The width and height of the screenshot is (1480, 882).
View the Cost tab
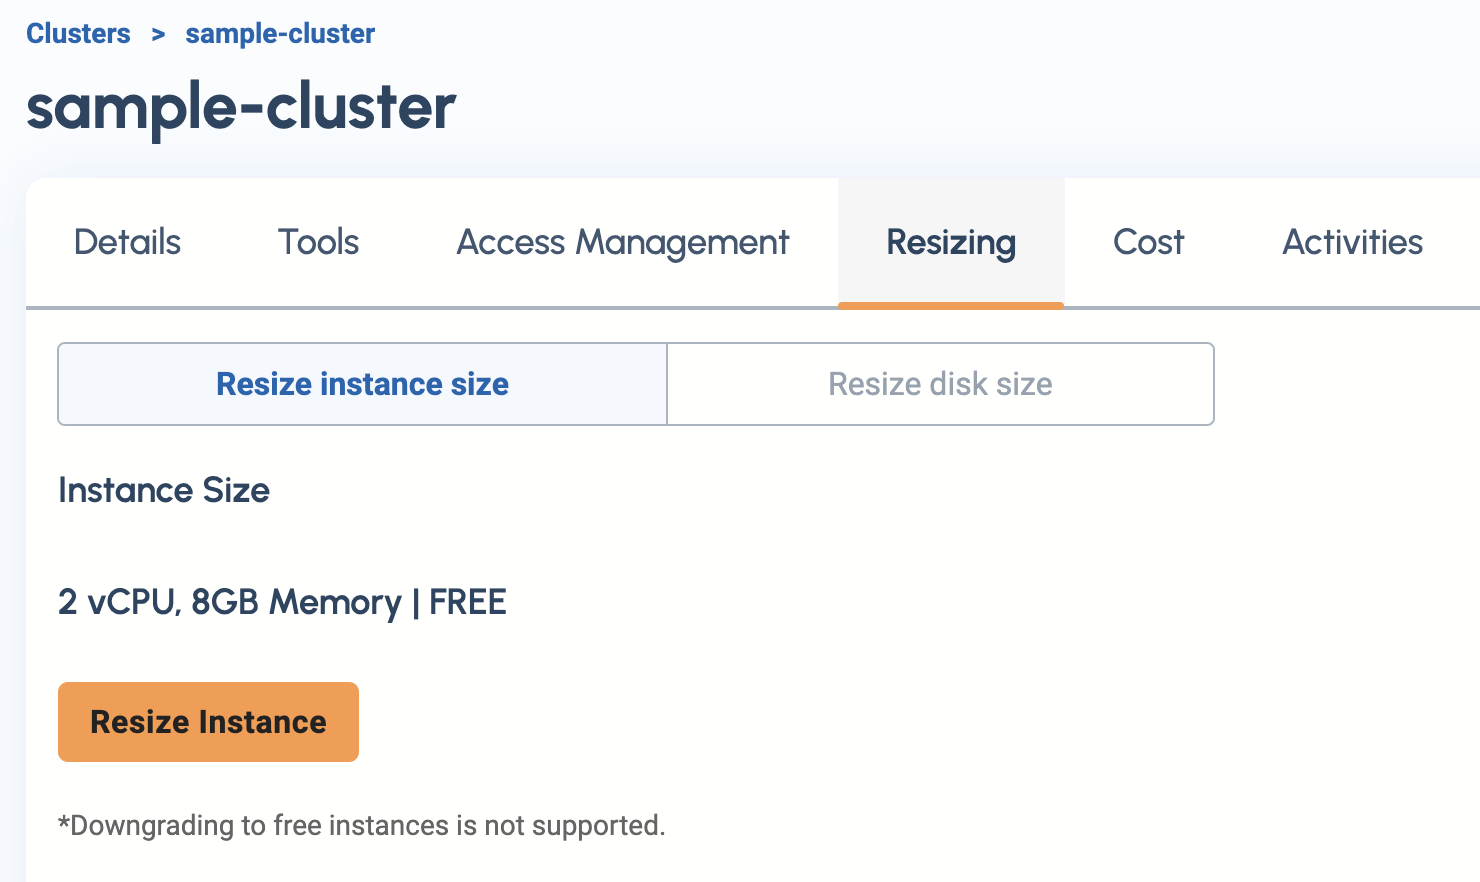coord(1148,242)
